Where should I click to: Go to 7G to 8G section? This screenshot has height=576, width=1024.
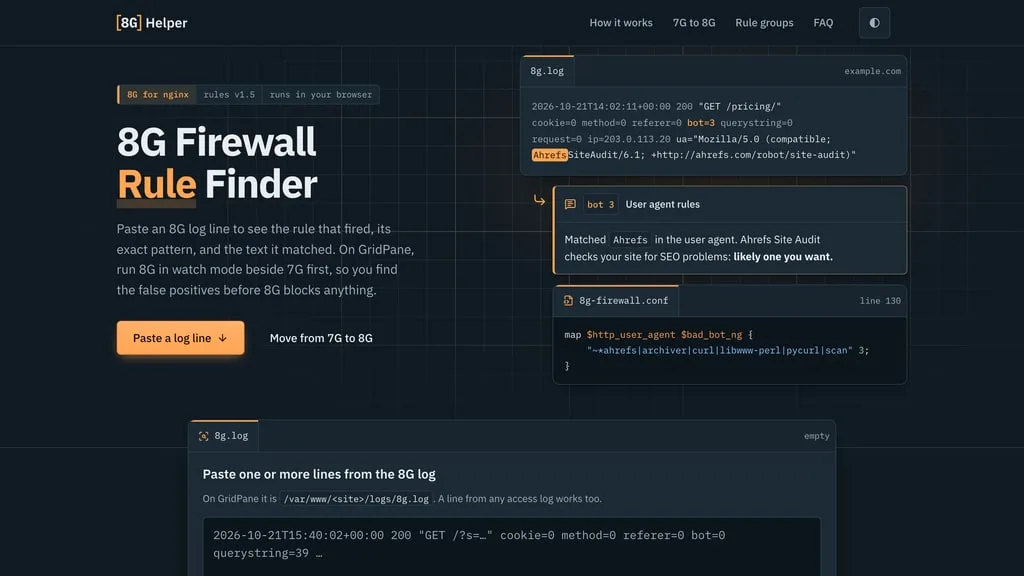694,23
